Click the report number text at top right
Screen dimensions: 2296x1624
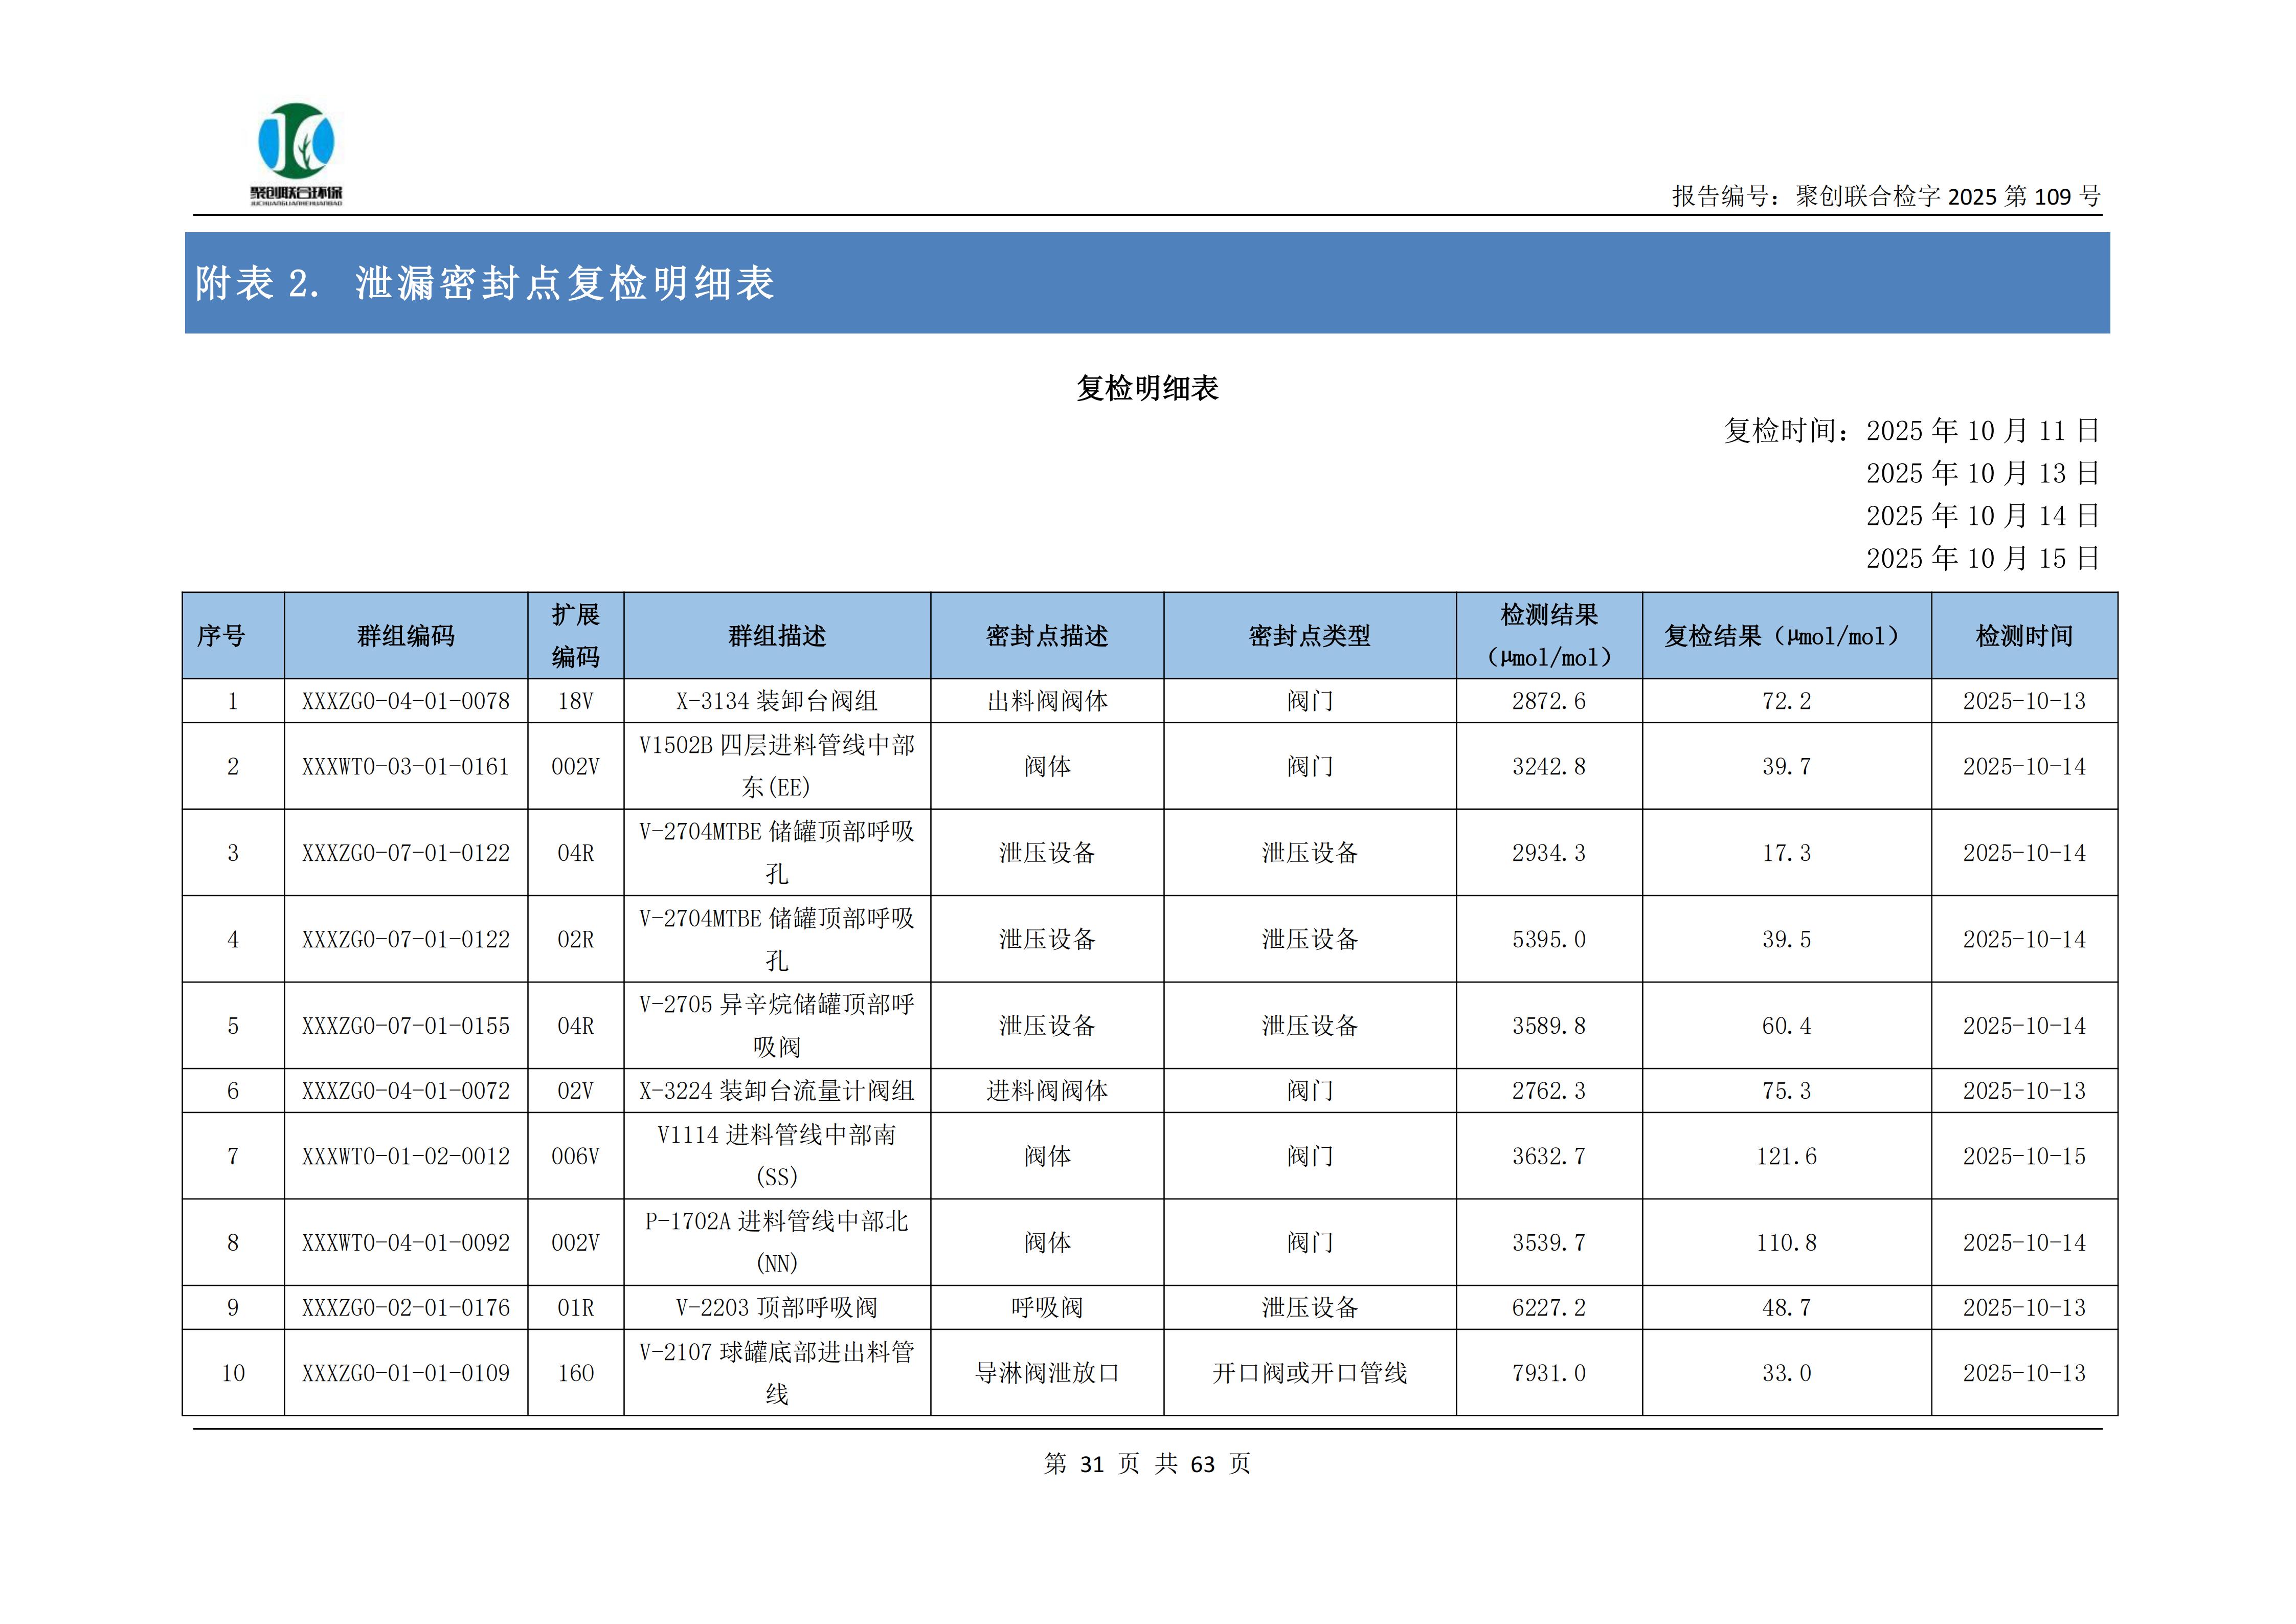[1885, 196]
